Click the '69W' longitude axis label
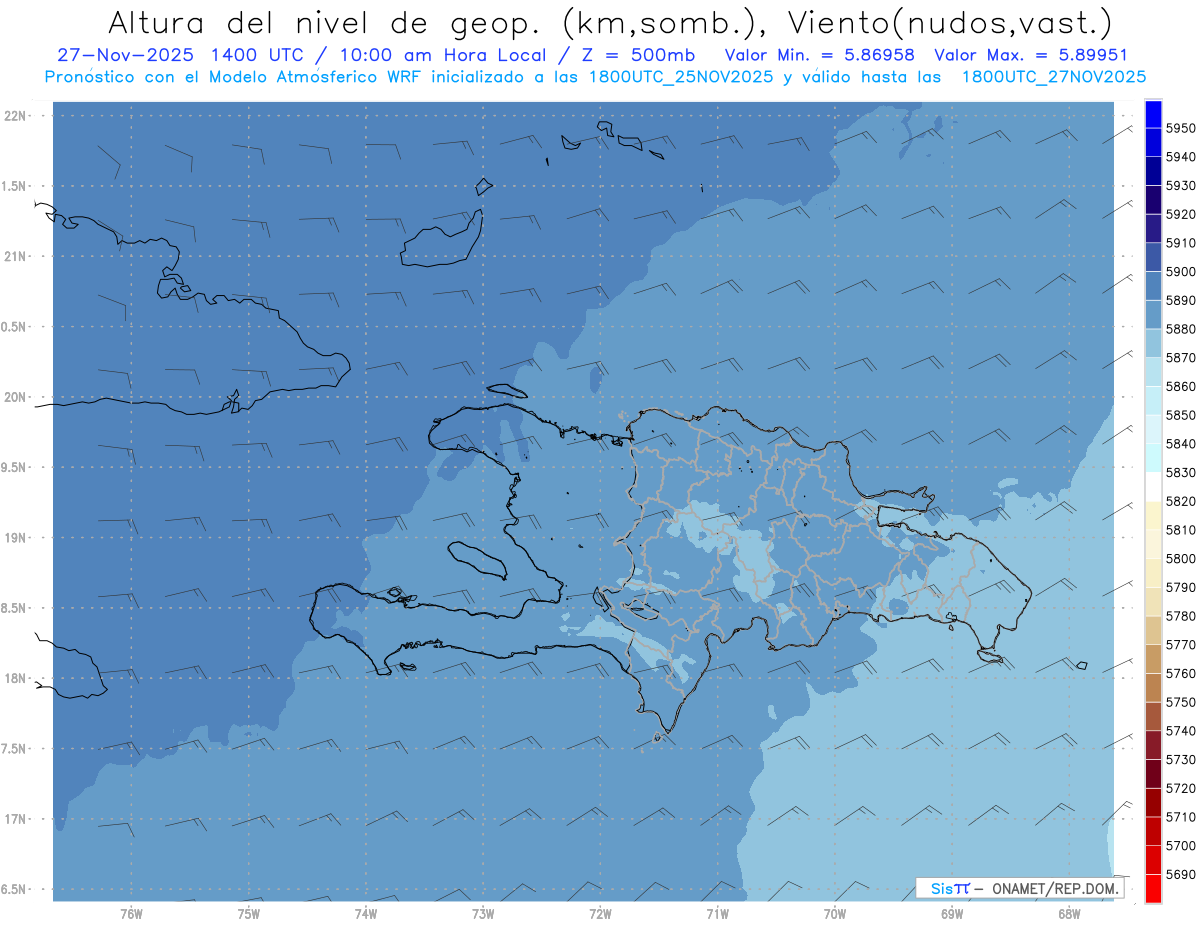Screen dimensions: 1200x927 pyautogui.click(x=952, y=913)
